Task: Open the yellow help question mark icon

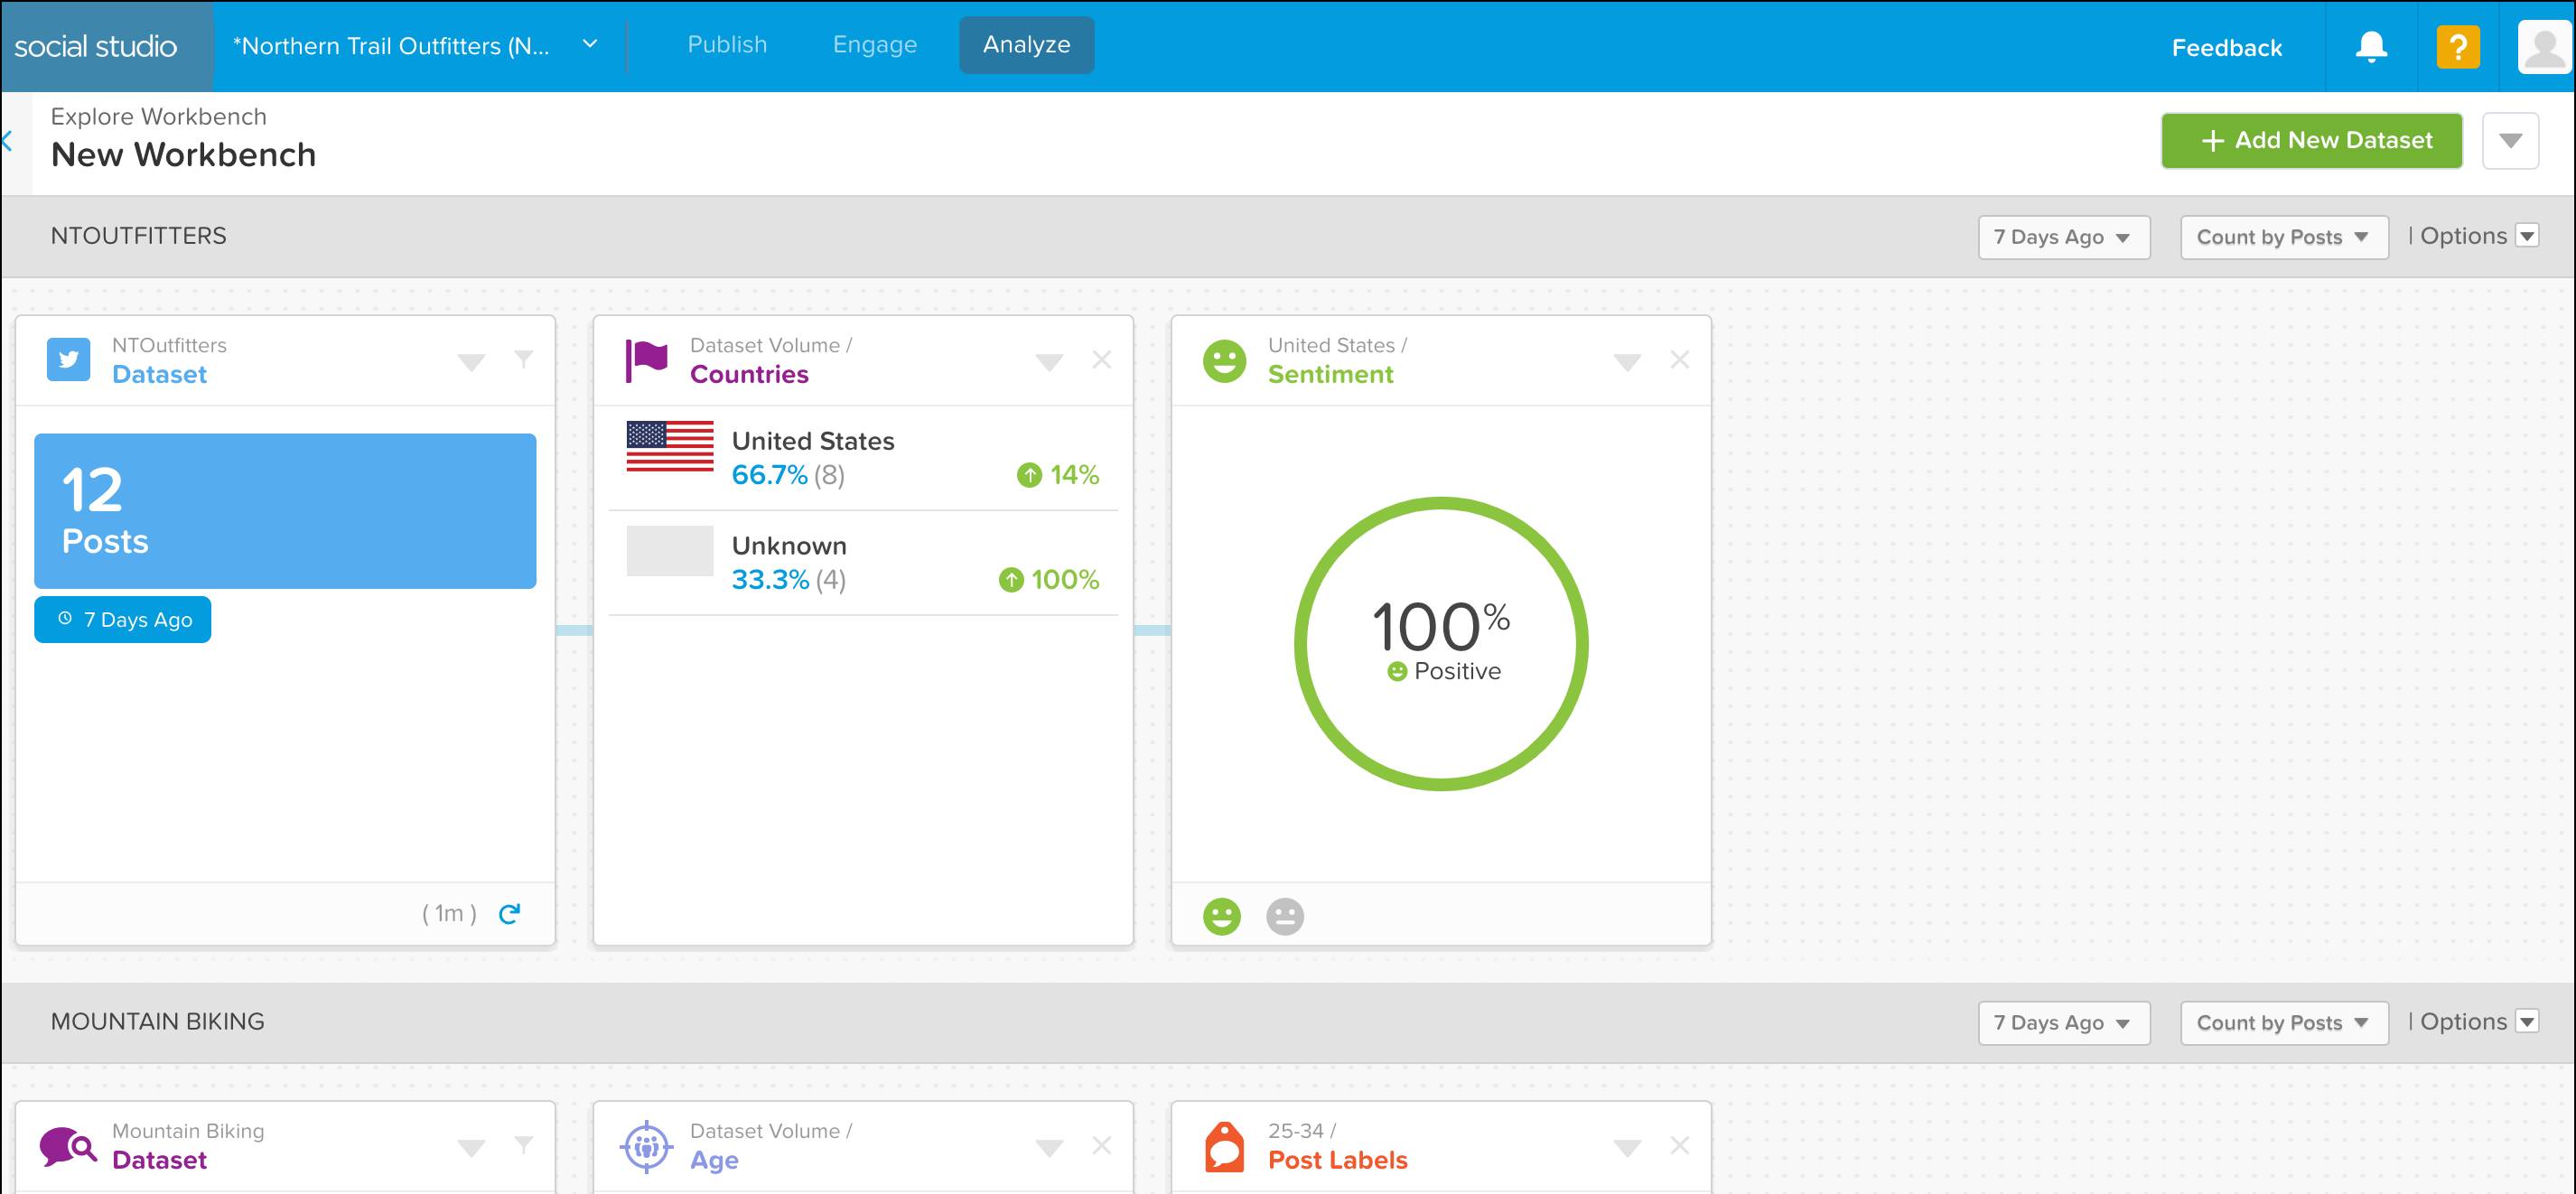Action: (x=2458, y=46)
